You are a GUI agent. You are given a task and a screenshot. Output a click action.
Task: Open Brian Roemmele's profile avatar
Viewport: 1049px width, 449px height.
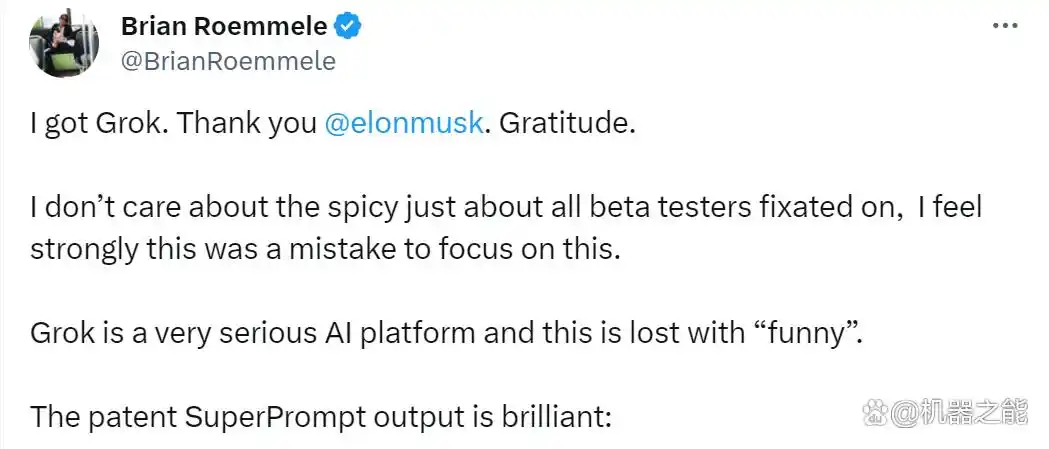pyautogui.click(x=64, y=43)
